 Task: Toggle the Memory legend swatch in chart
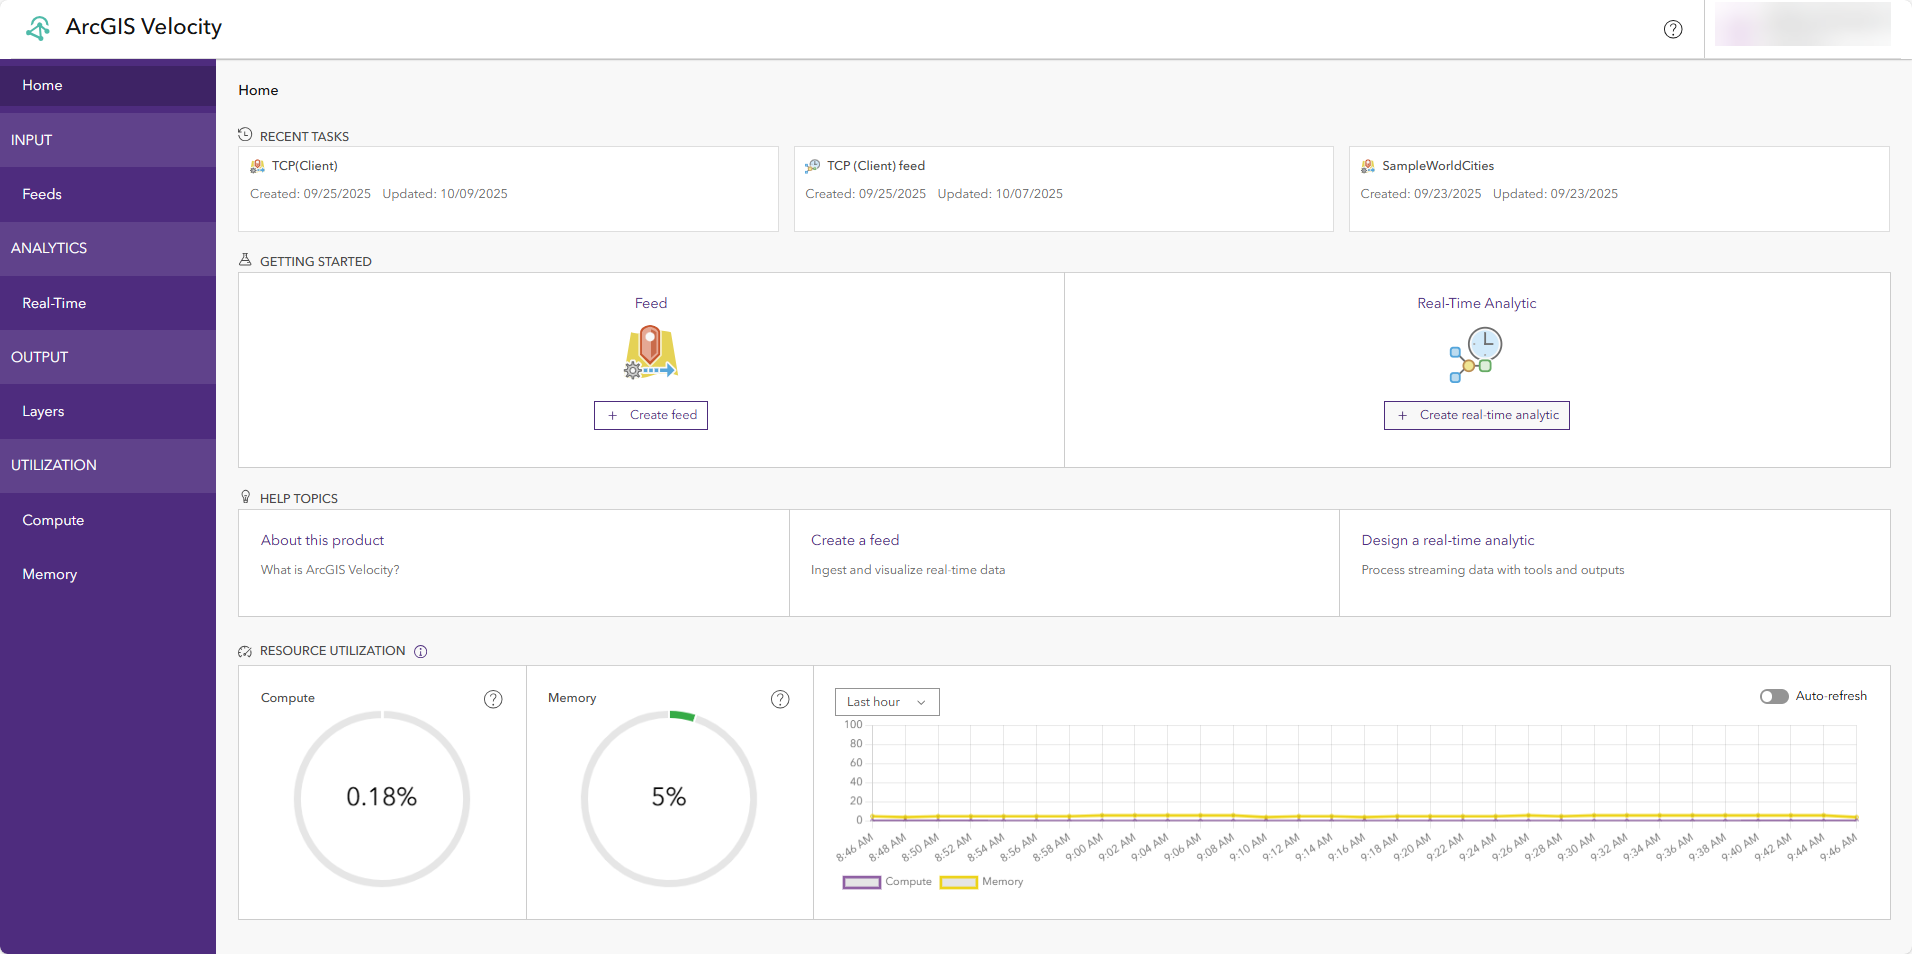[x=958, y=882]
